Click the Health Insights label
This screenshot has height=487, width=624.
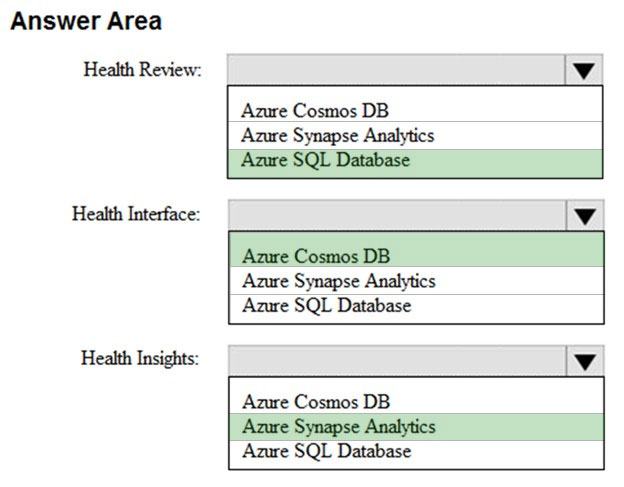click(140, 358)
